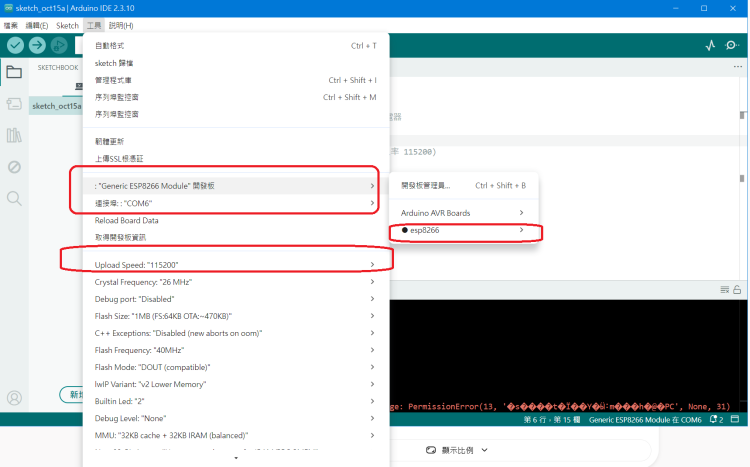Toggle the output panel lock icon
Viewport: 750px width, 467px height.
(x=737, y=289)
